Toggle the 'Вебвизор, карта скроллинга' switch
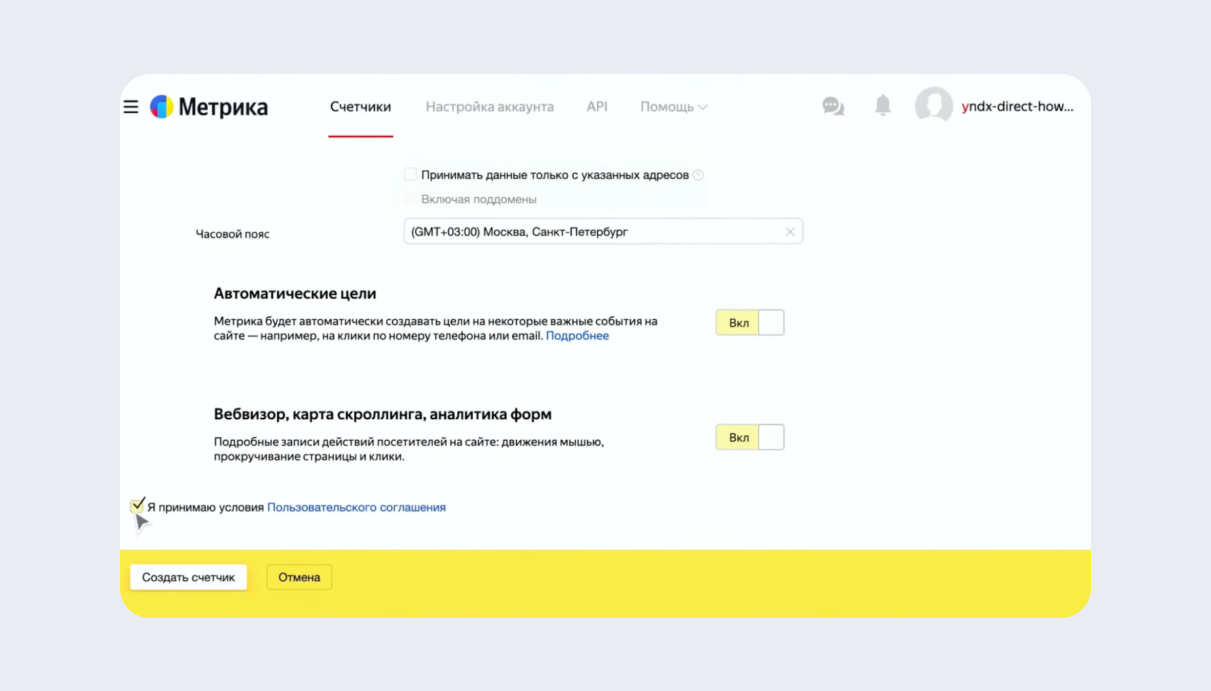The image size is (1211, 691). click(750, 437)
